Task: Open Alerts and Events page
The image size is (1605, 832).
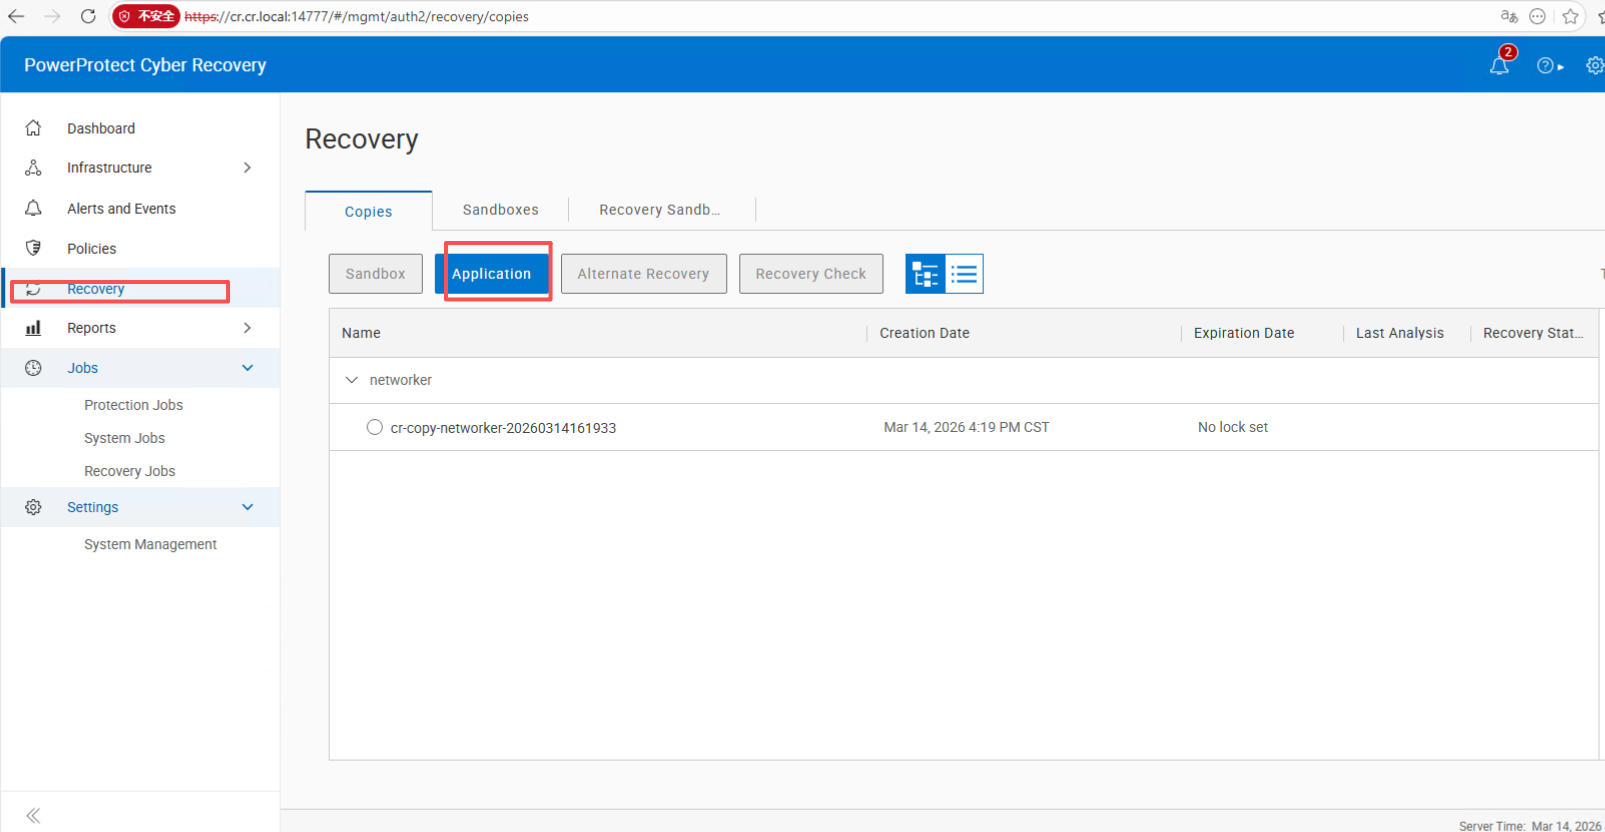Action: click(121, 208)
